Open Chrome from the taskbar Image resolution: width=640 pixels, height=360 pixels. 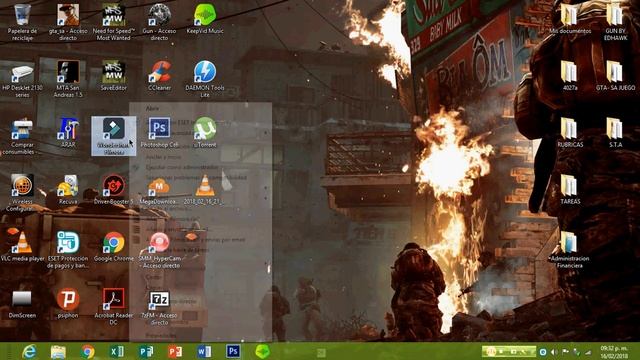pyautogui.click(x=87, y=351)
